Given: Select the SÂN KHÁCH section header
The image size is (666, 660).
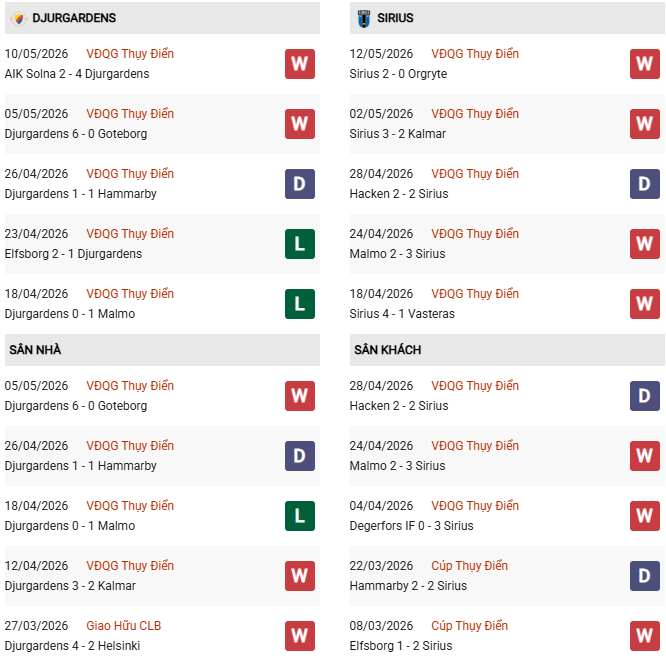Looking at the screenshot, I should tap(507, 350).
